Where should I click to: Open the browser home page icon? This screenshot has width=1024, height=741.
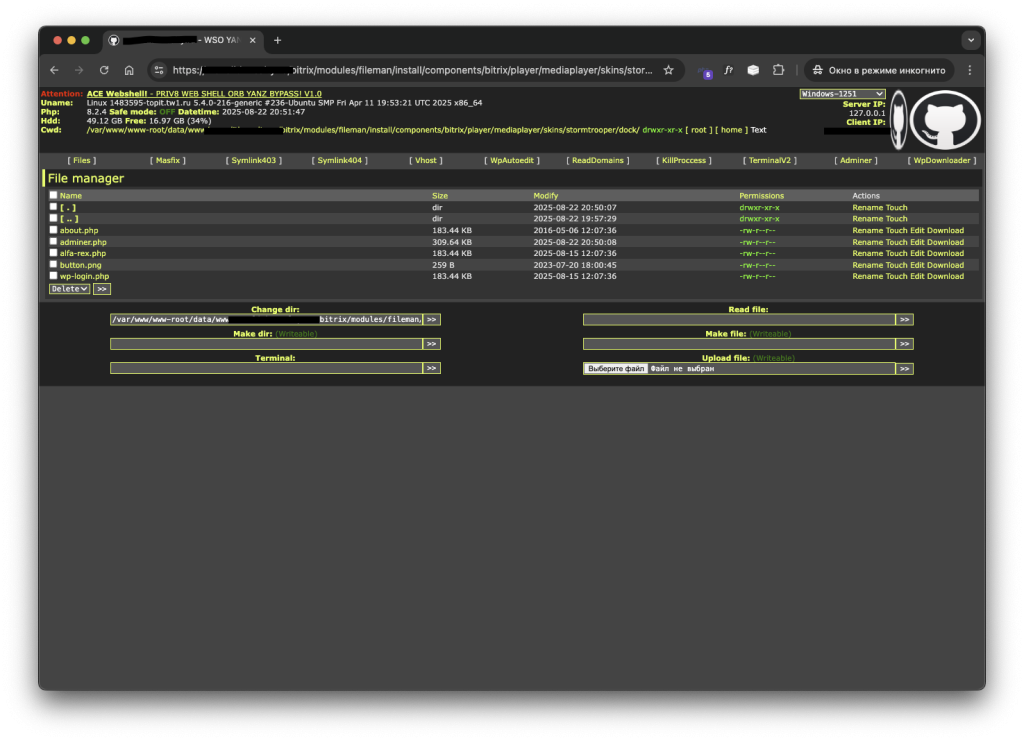point(129,70)
